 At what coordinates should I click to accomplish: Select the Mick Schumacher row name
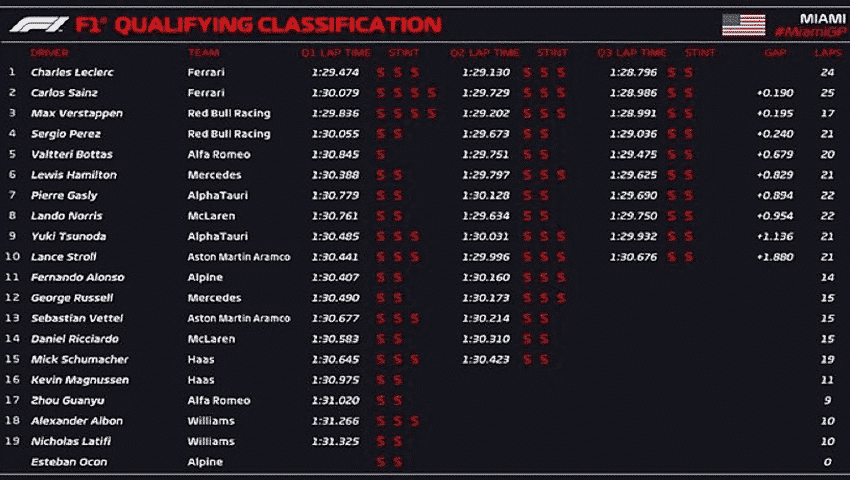point(80,360)
